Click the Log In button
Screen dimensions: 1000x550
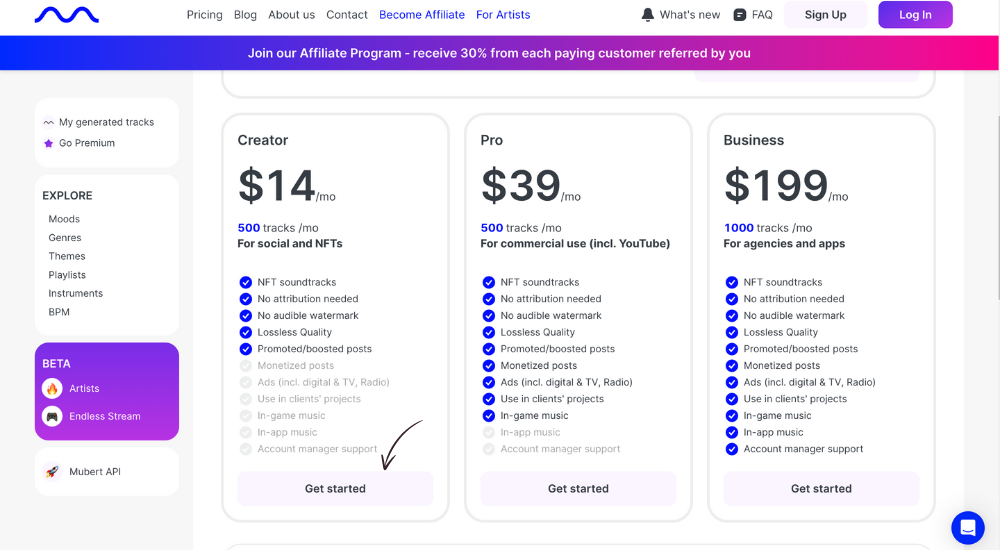coord(915,15)
